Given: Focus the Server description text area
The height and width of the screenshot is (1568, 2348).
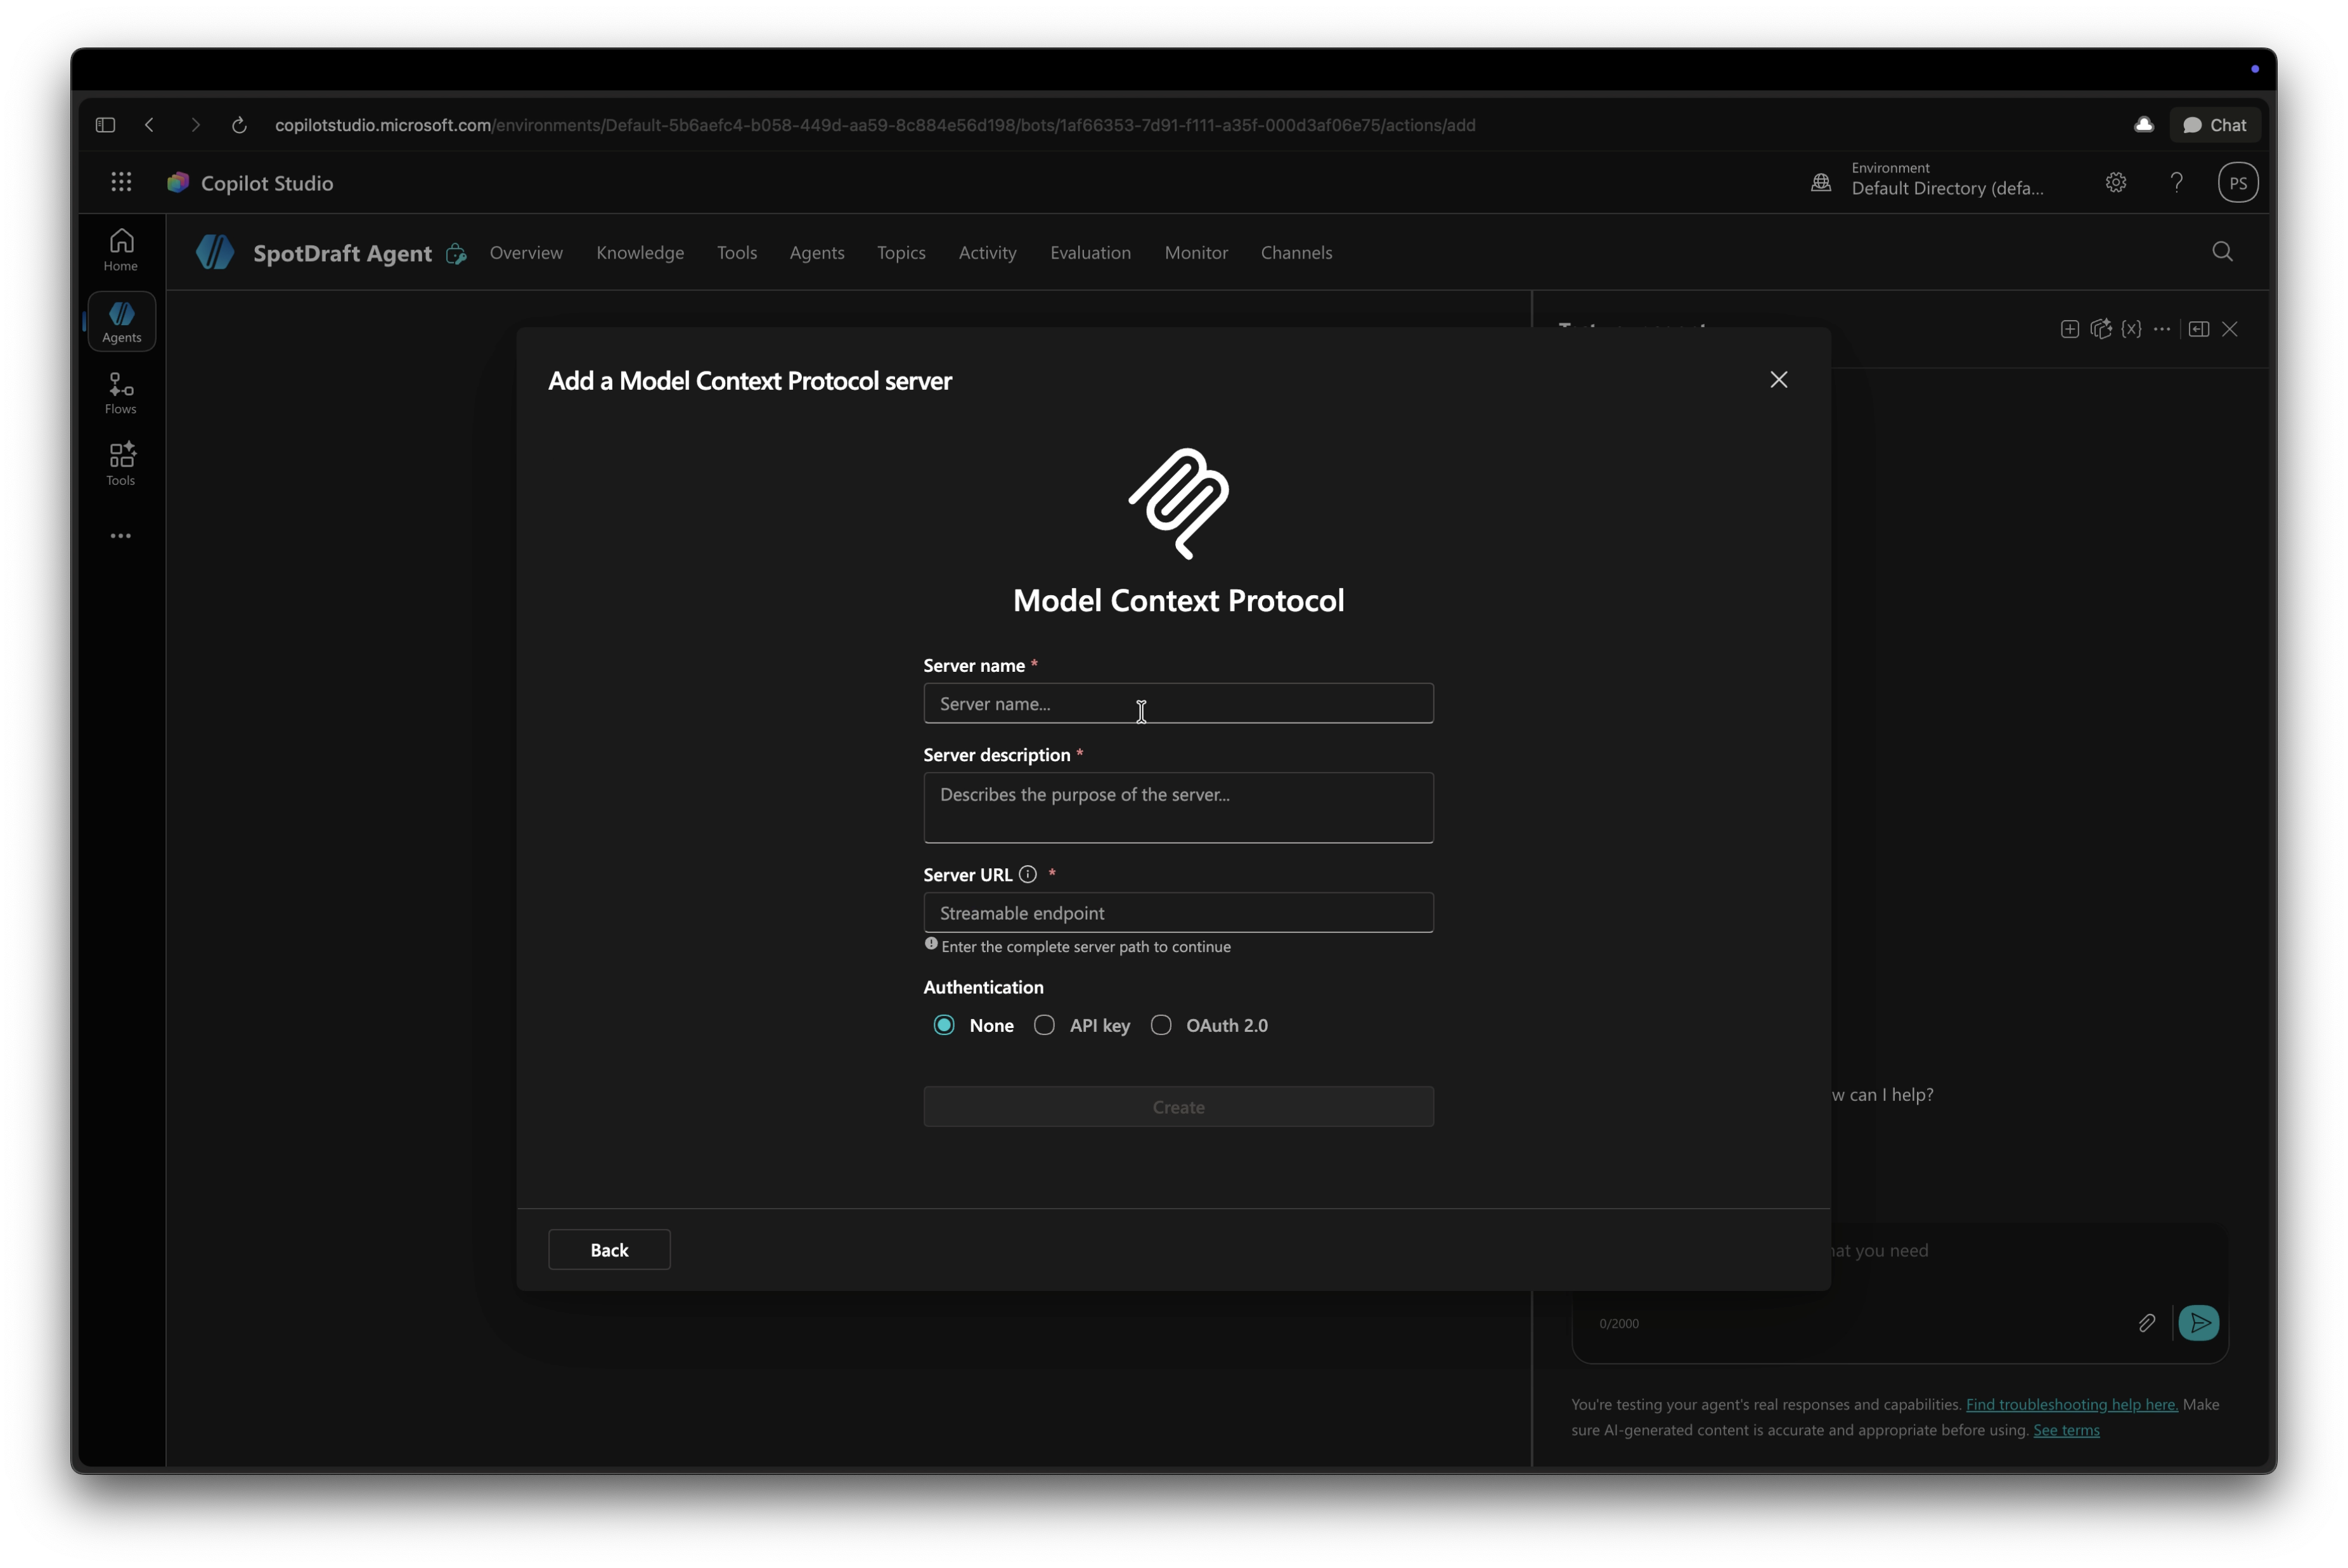Looking at the screenshot, I should (x=1178, y=808).
